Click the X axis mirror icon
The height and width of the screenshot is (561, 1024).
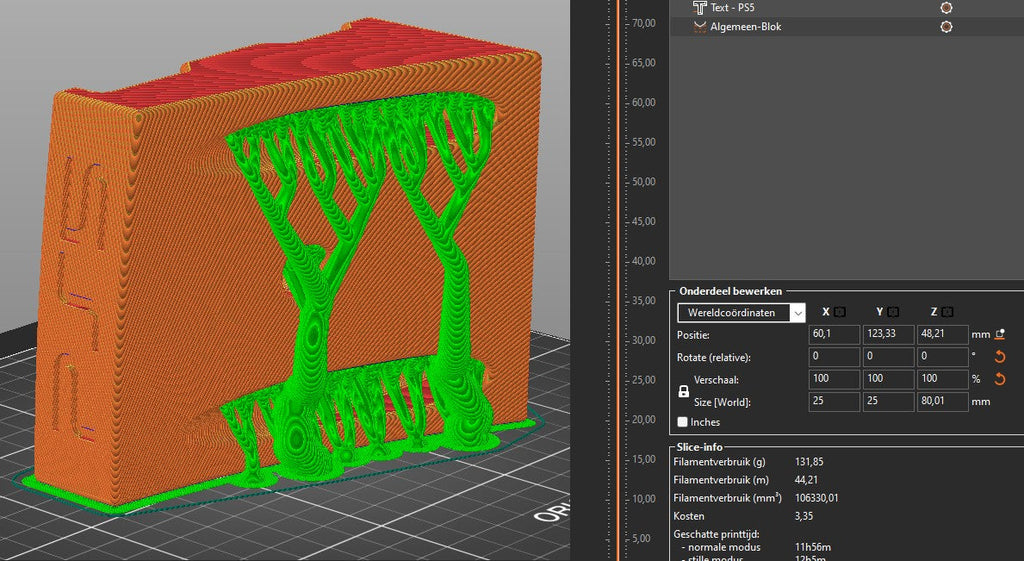(x=840, y=313)
